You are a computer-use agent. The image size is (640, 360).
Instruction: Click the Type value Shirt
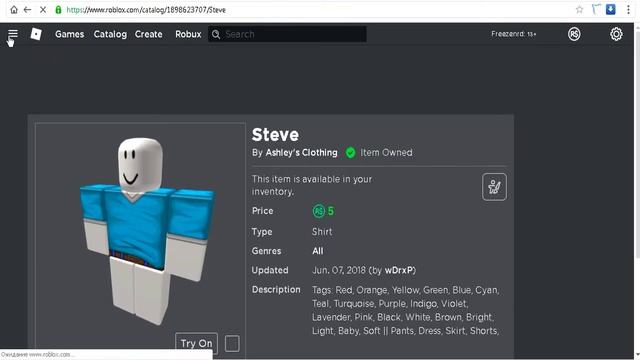pos(322,232)
